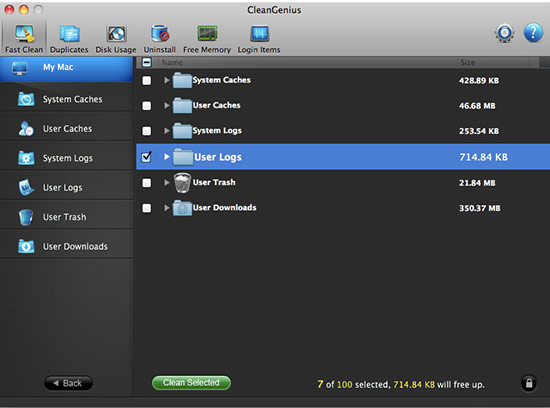
Task: Select My Mac label in the sidebar
Action: tap(58, 67)
